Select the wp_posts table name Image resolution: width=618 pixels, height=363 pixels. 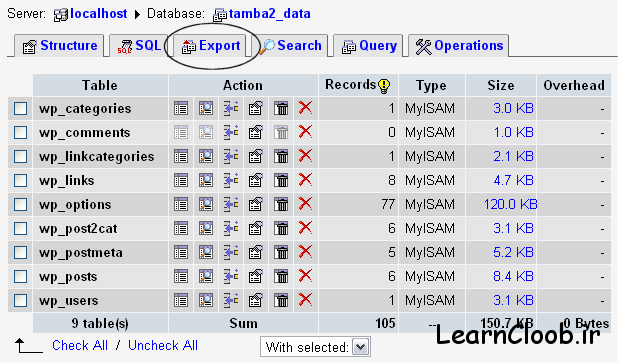click(68, 277)
